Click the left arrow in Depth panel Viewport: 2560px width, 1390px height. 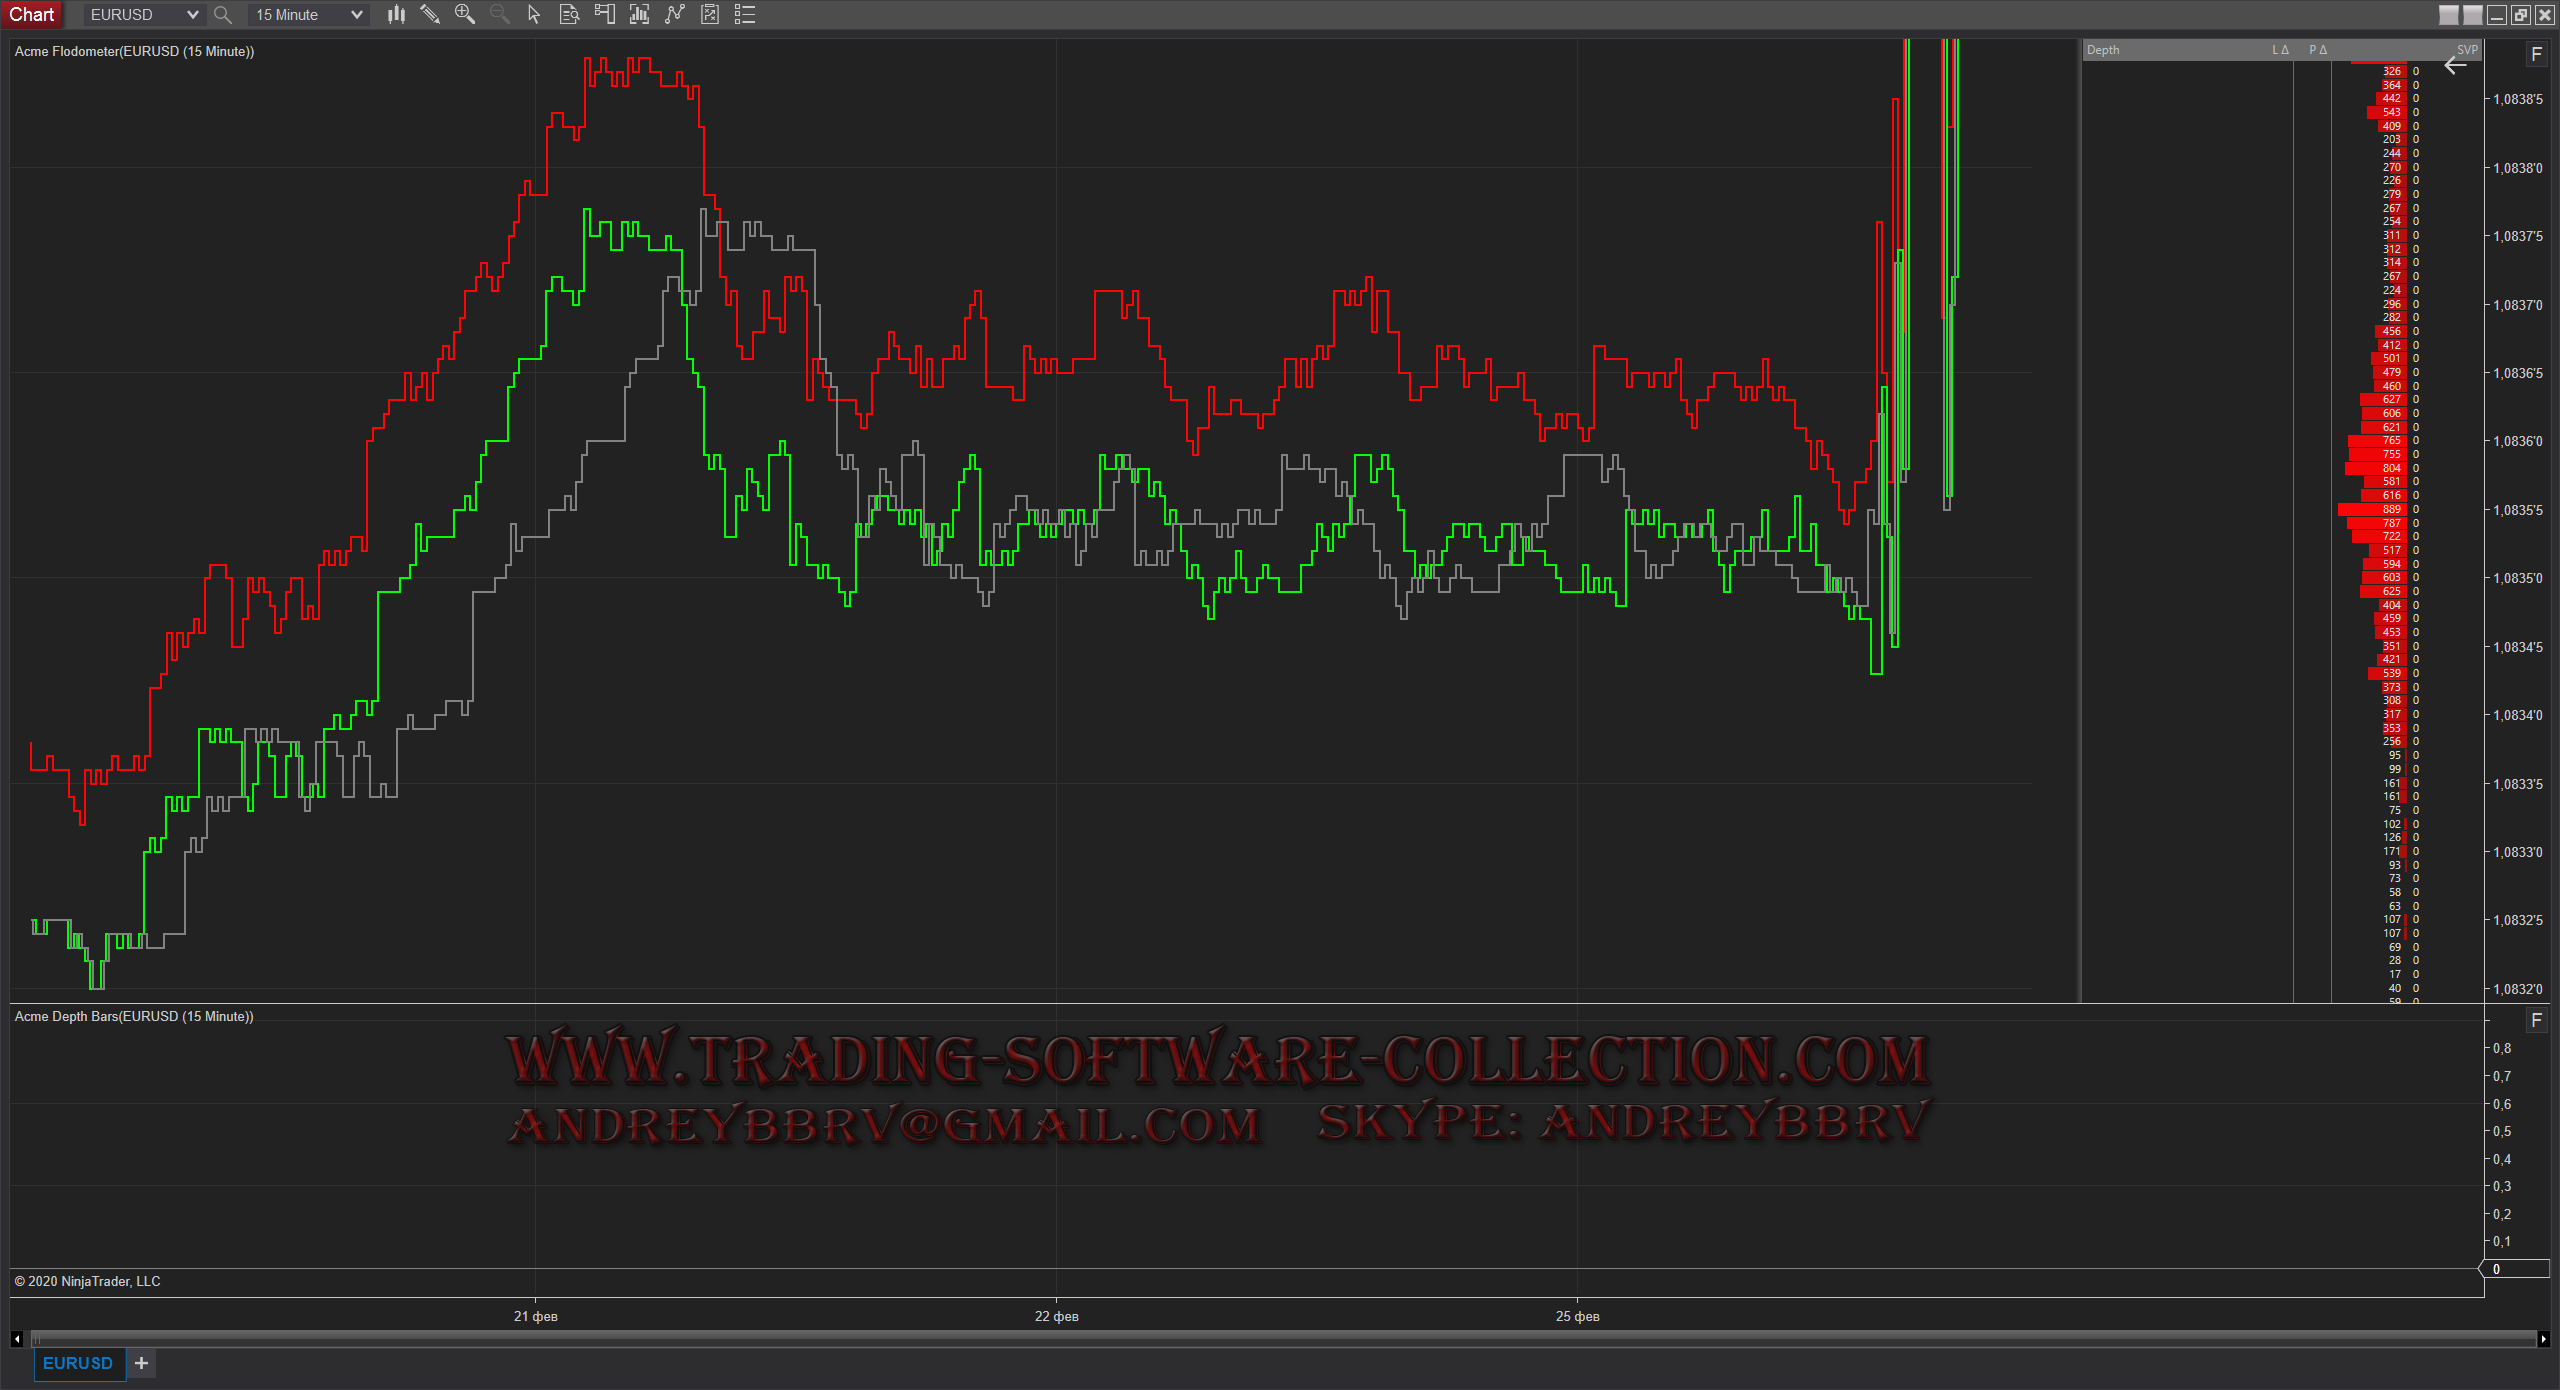(x=2455, y=67)
